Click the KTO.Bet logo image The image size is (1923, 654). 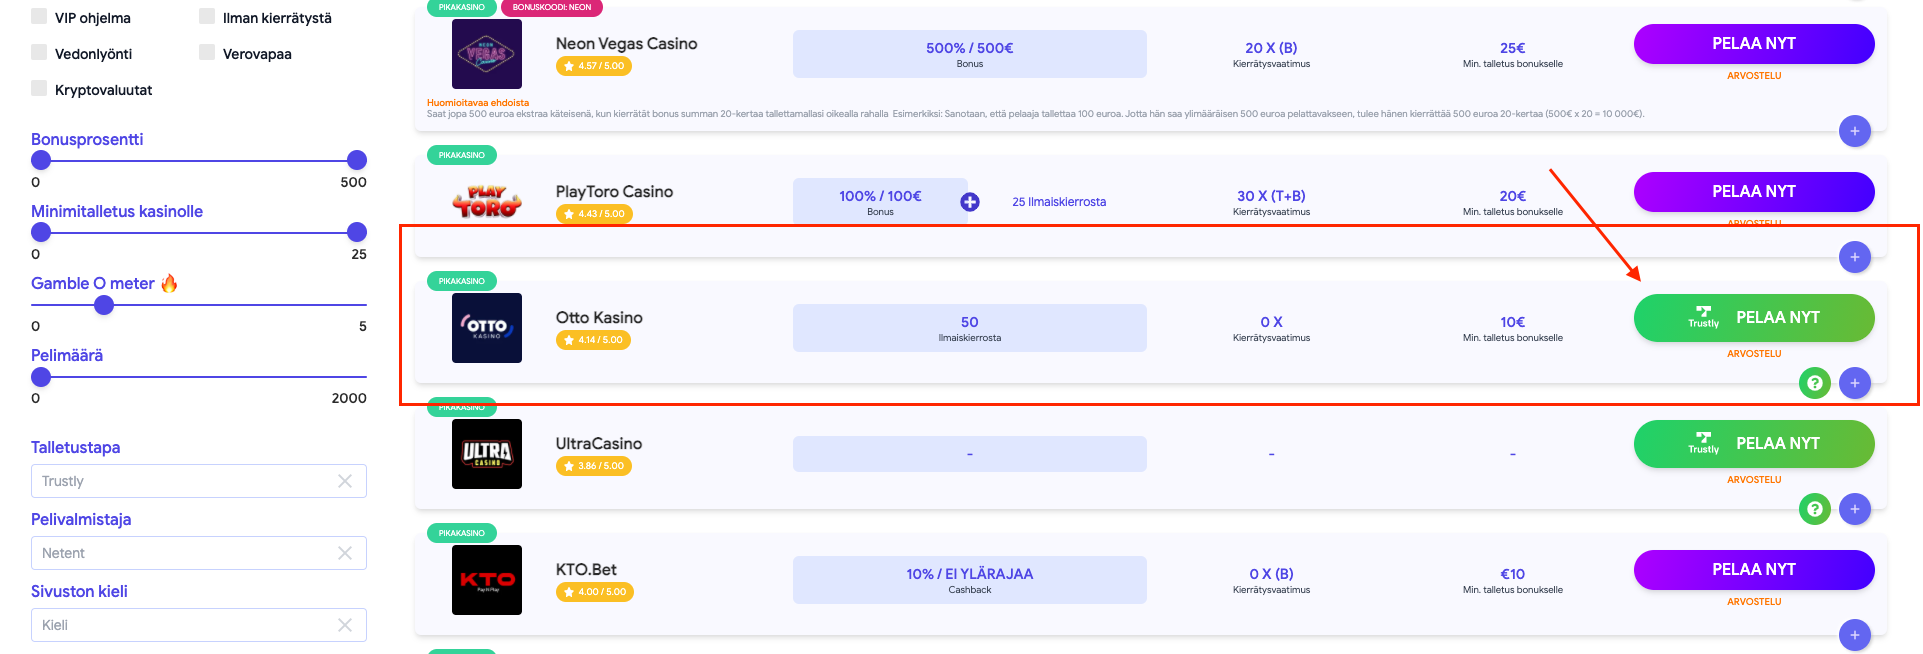[487, 580]
